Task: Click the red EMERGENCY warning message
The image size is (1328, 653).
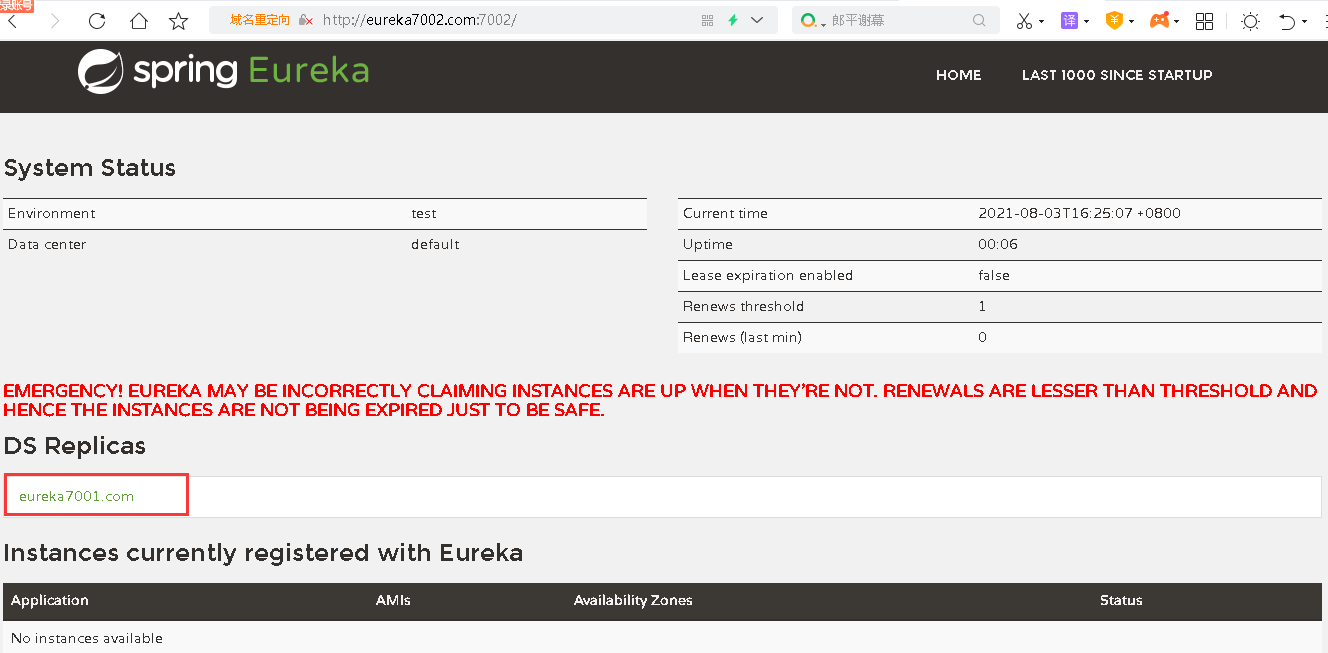Action: point(660,400)
